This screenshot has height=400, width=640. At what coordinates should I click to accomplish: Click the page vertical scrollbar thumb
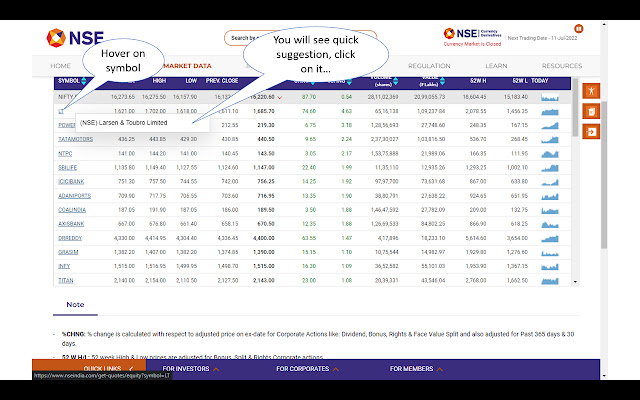click(x=604, y=175)
